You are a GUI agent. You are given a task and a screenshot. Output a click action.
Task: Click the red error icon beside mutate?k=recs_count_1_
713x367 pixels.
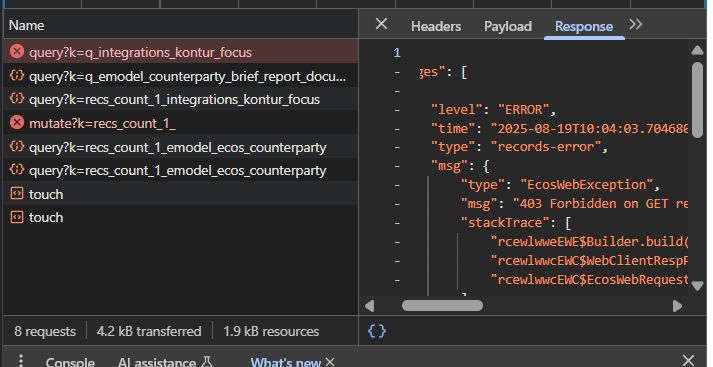(17, 122)
